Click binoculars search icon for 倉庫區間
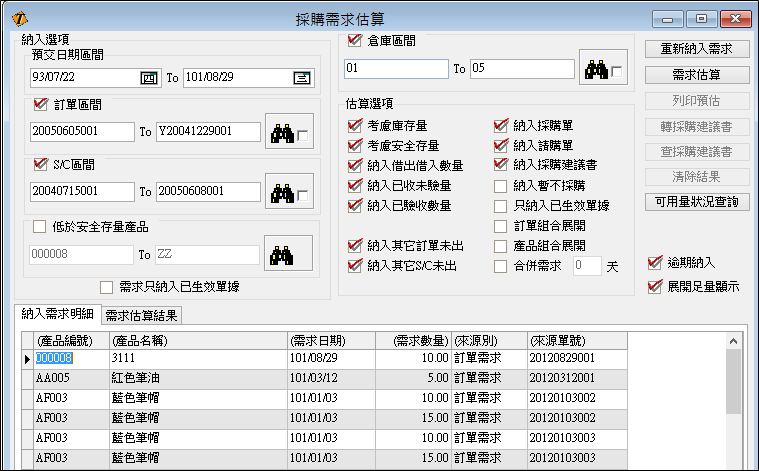759x471 pixels. (x=597, y=69)
